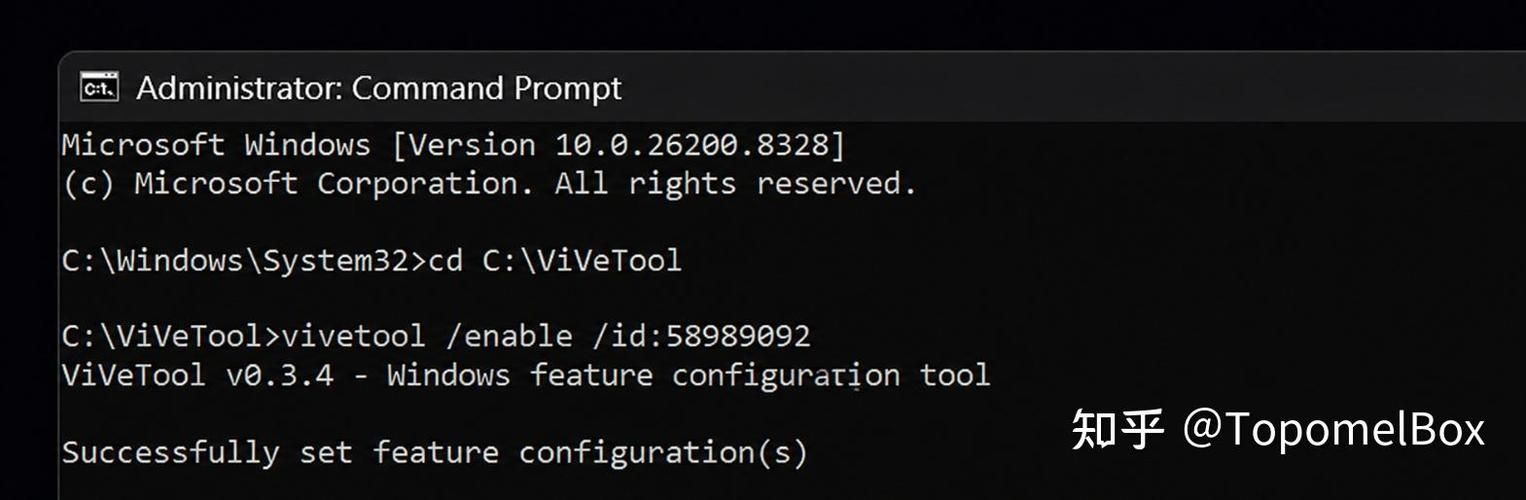1526x500 pixels.
Task: Click the cd C:\ViVeTool command text
Action: (x=555, y=261)
